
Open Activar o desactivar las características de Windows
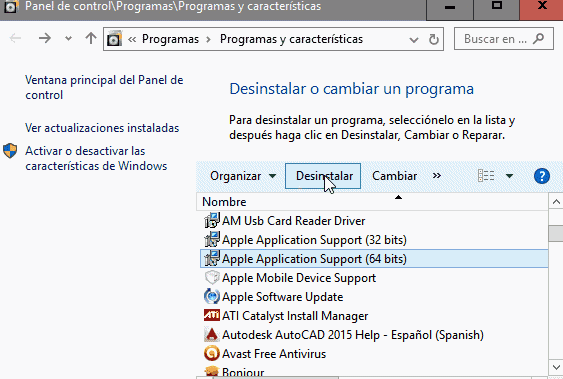tap(96, 158)
